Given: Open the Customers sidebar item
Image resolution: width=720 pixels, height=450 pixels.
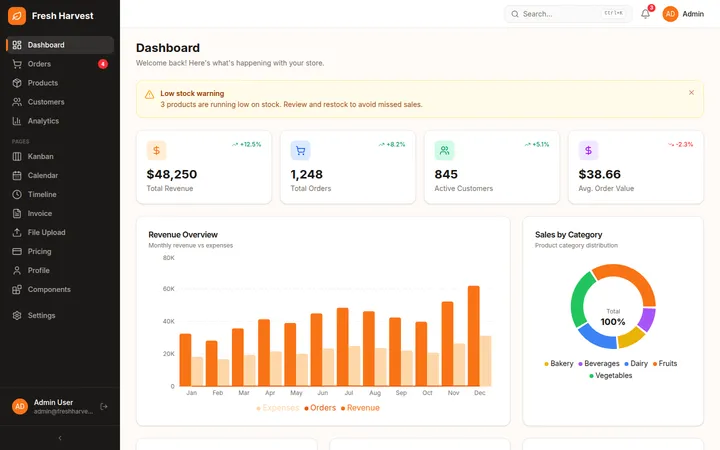Looking at the screenshot, I should [60, 102].
